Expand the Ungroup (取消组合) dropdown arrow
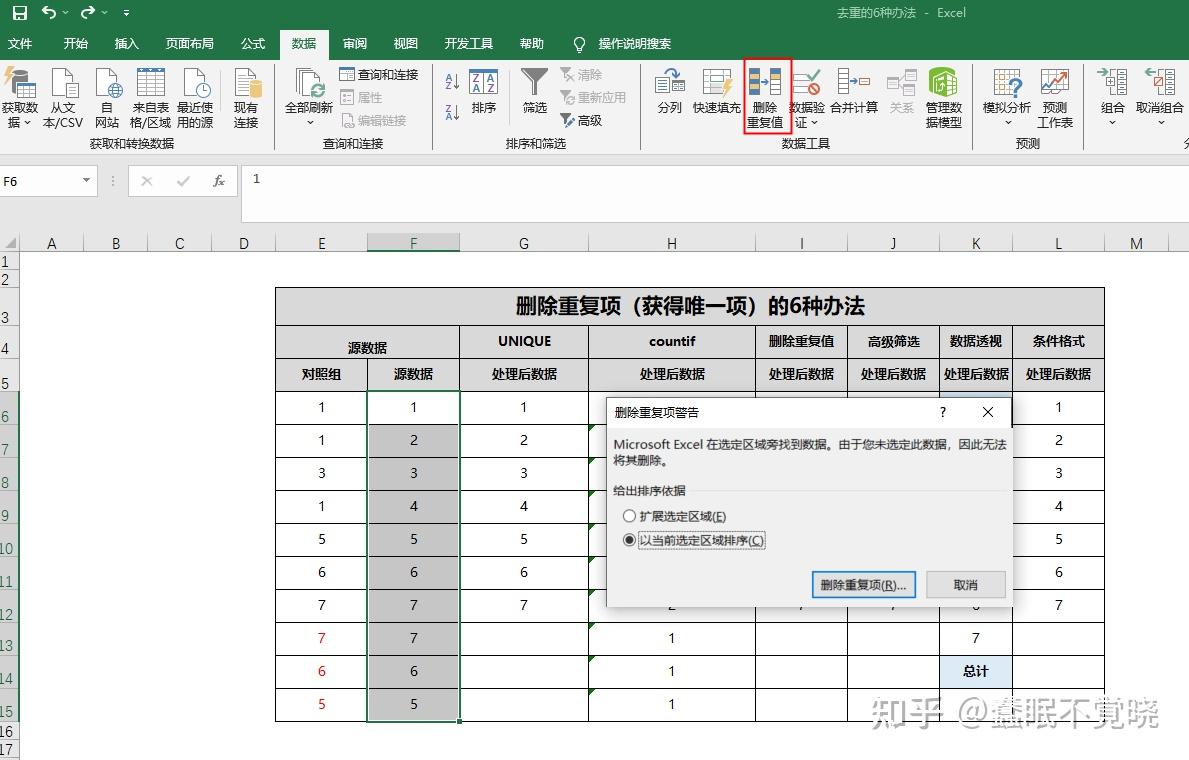The width and height of the screenshot is (1189, 760). tap(1161, 122)
